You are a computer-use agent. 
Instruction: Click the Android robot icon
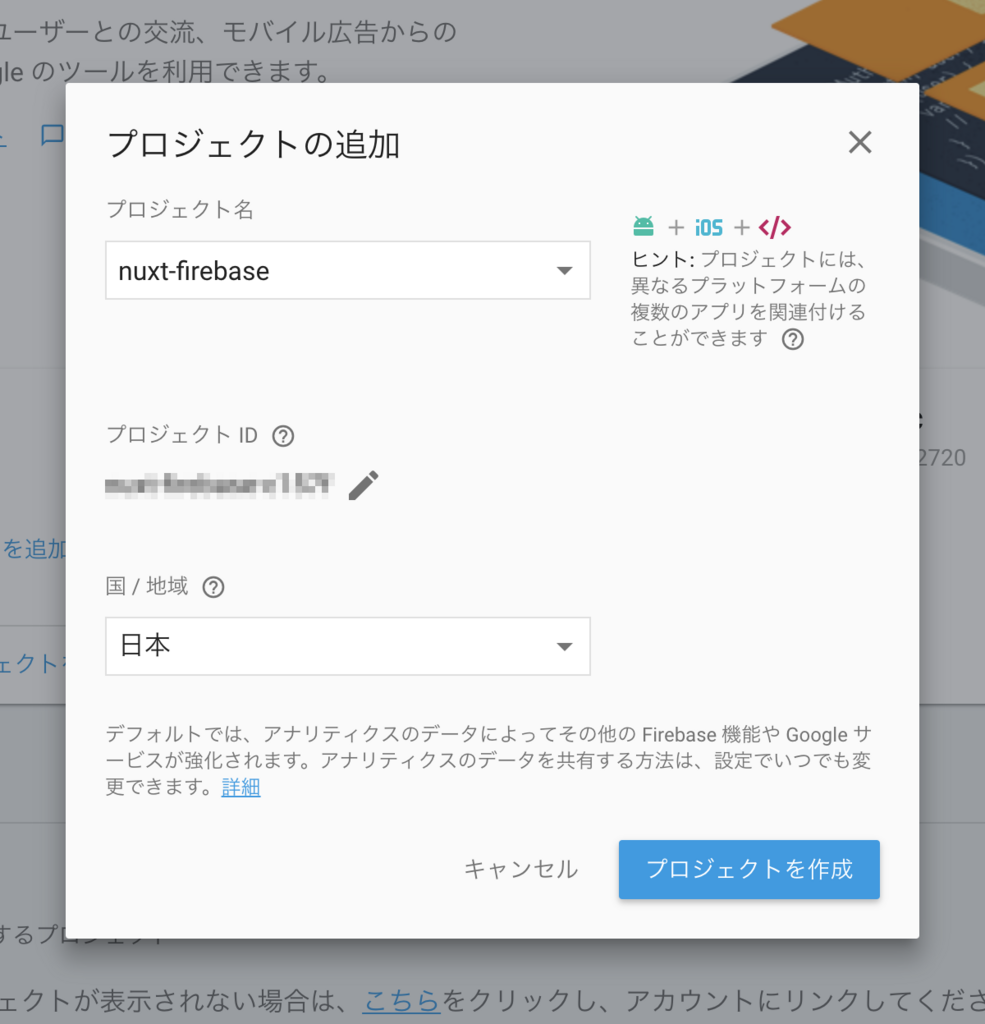643,227
